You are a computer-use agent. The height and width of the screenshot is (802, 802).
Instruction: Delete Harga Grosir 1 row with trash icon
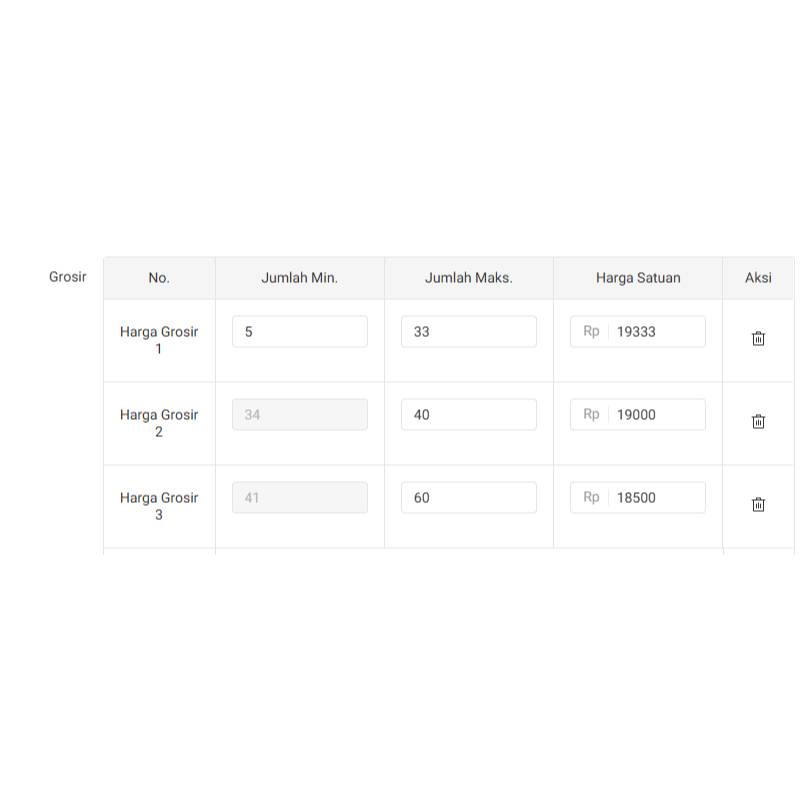758,339
